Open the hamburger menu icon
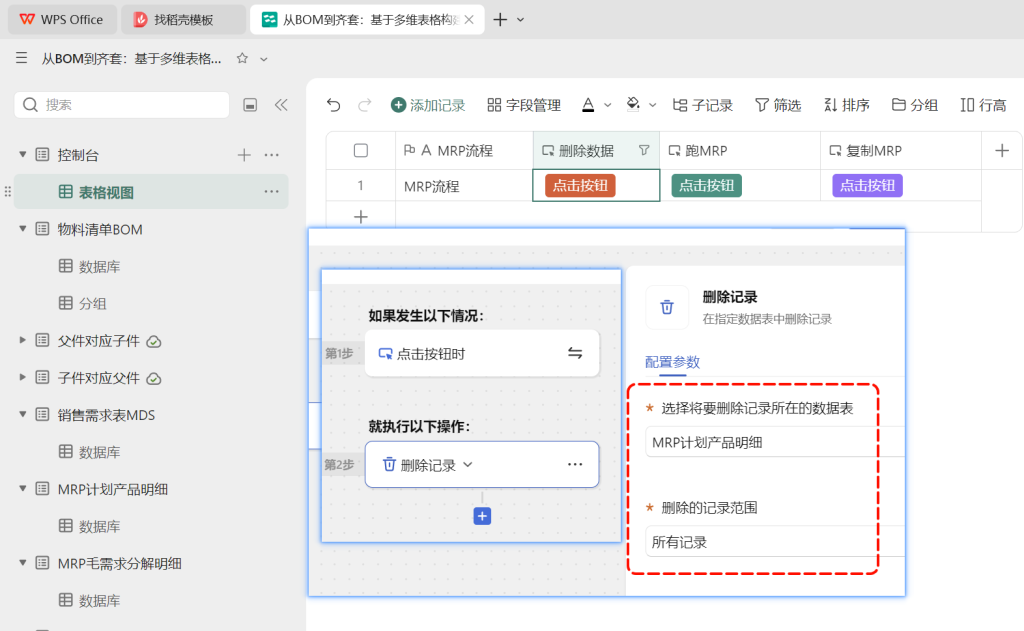The width and height of the screenshot is (1024, 631). [x=22, y=58]
